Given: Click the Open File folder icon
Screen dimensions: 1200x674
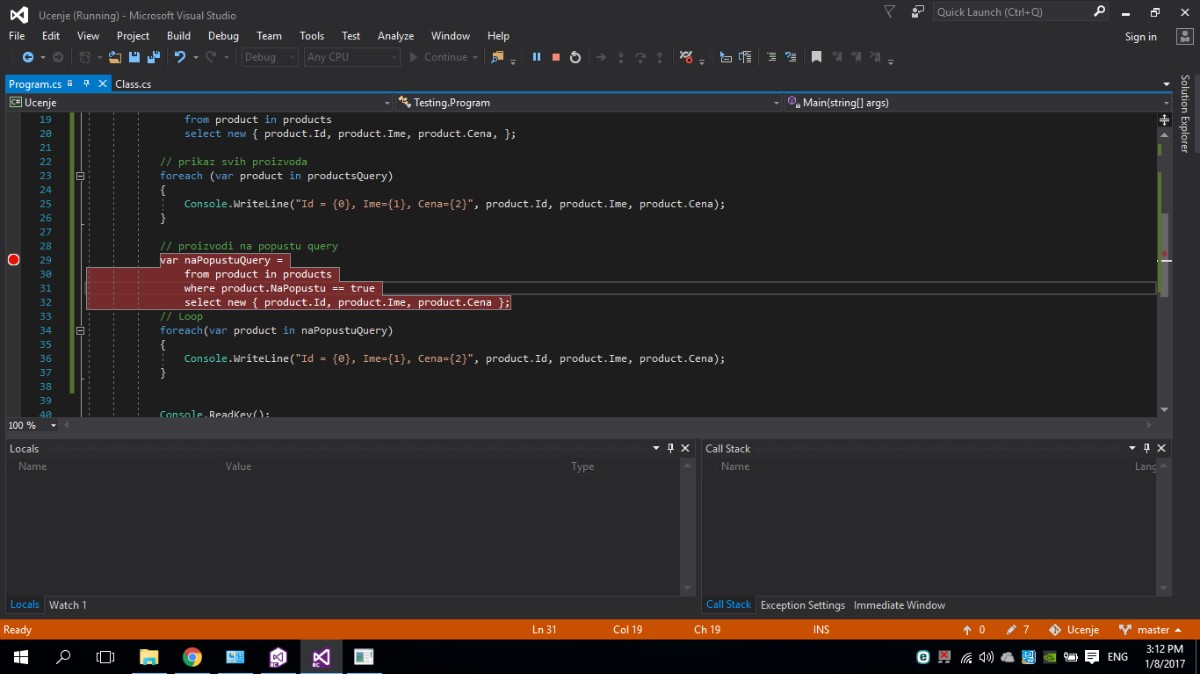Looking at the screenshot, I should click(x=115, y=57).
